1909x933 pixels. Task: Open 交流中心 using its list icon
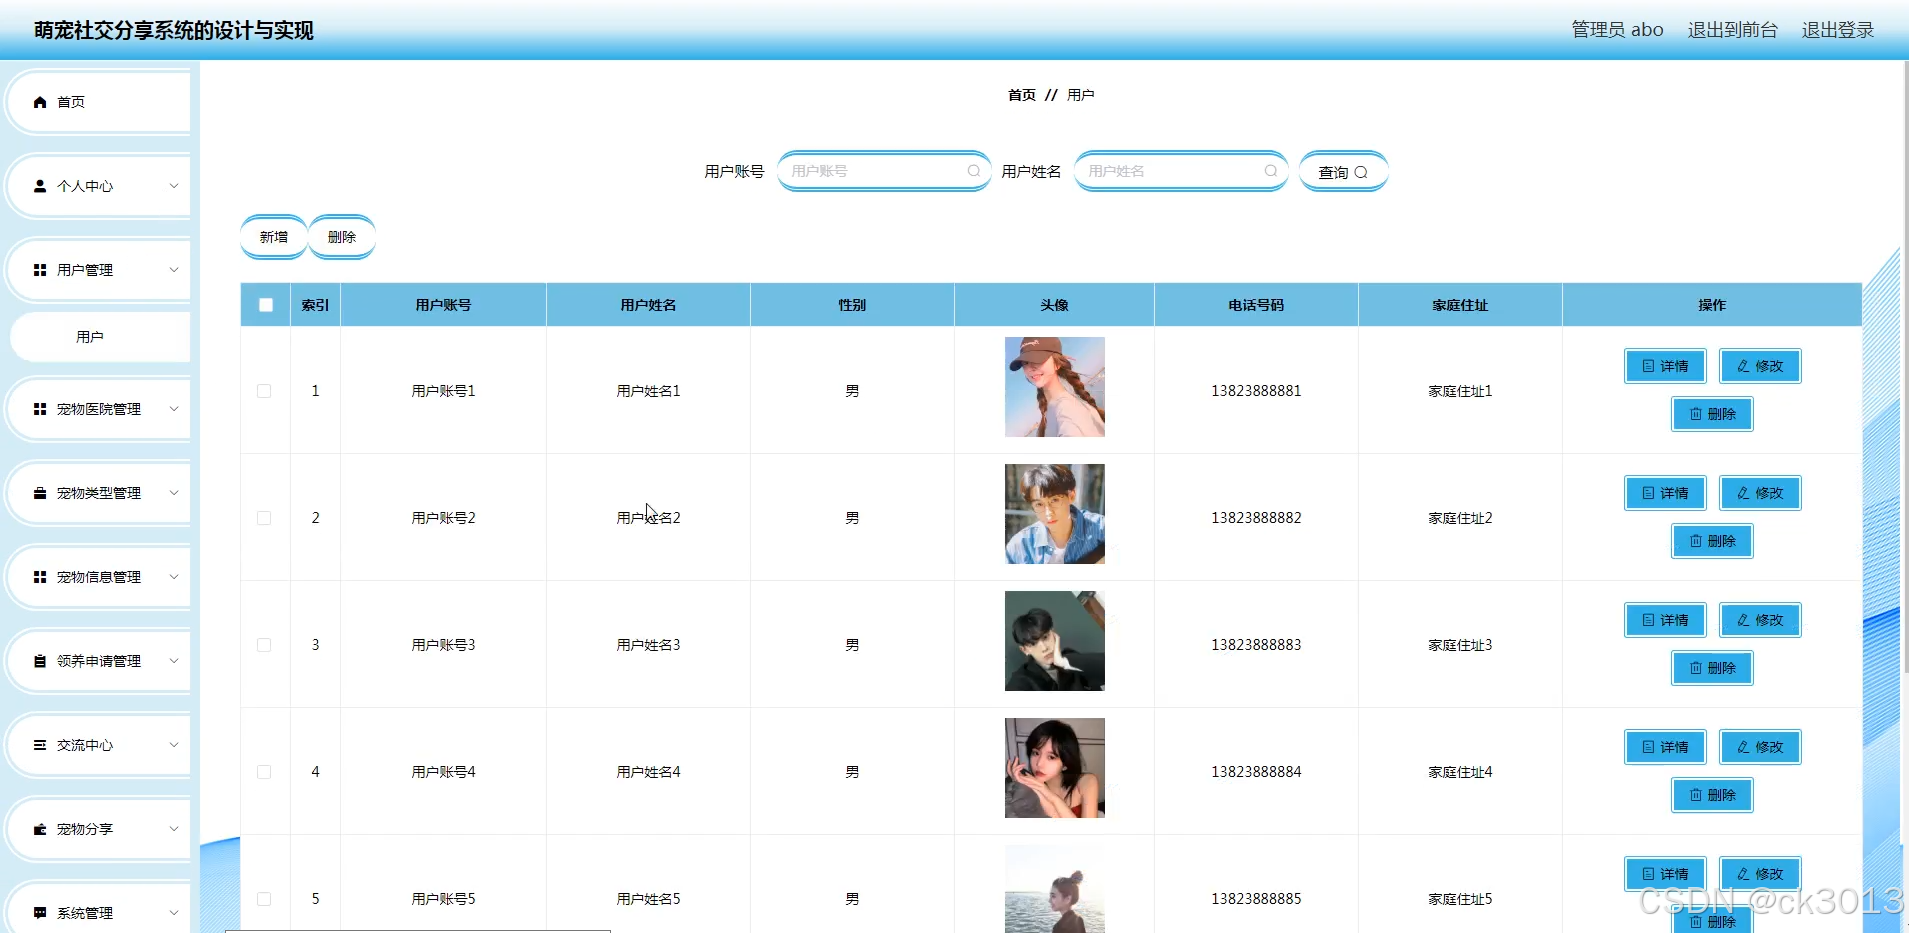(x=40, y=744)
